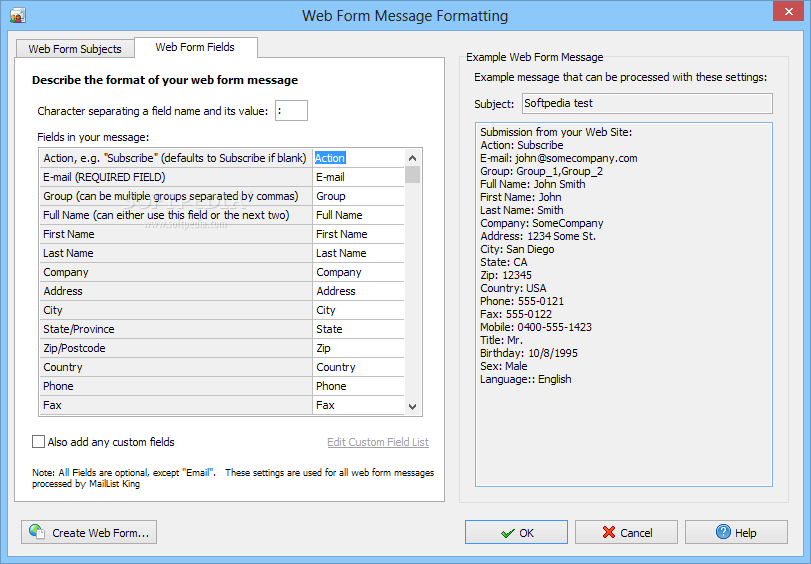Viewport: 811px width, 564px height.
Task: Click the blue question mark Help icon
Action: pyautogui.click(x=723, y=532)
